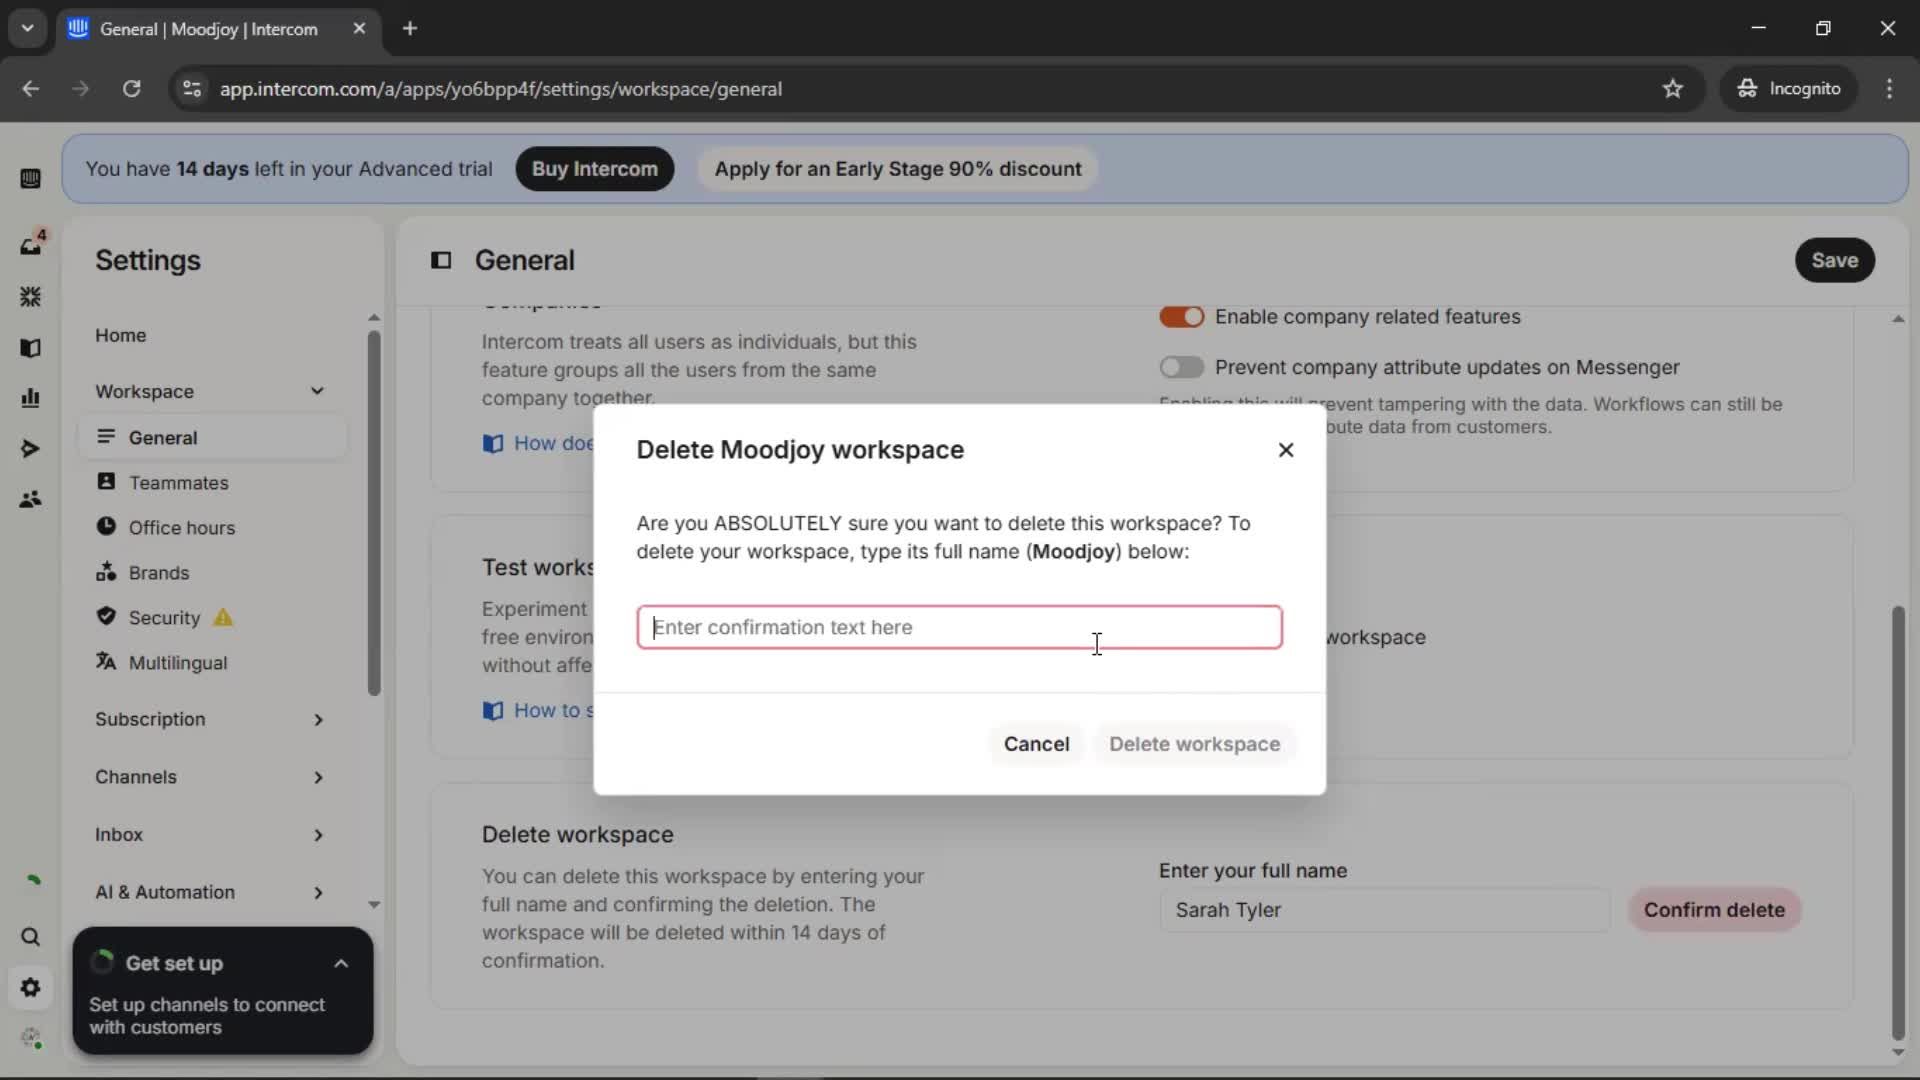
Task: Toggle the sidebar panel icon beside General
Action: point(441,260)
